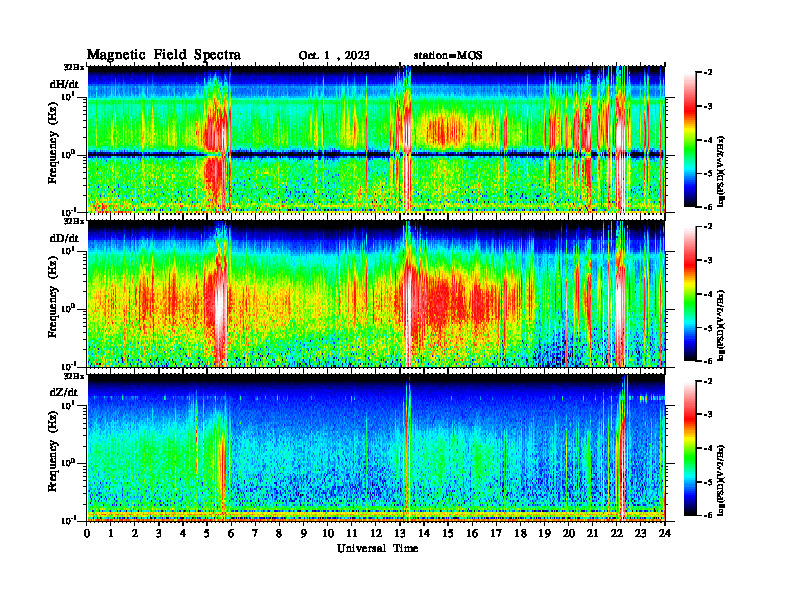This screenshot has width=792, height=612.
Task: Click the "Oct. 1, 2023" date text
Action: [334, 56]
